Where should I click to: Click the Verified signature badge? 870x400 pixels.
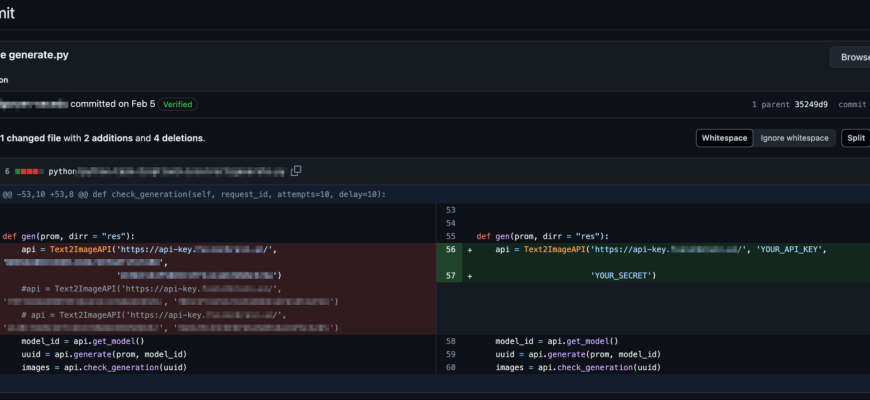178,104
